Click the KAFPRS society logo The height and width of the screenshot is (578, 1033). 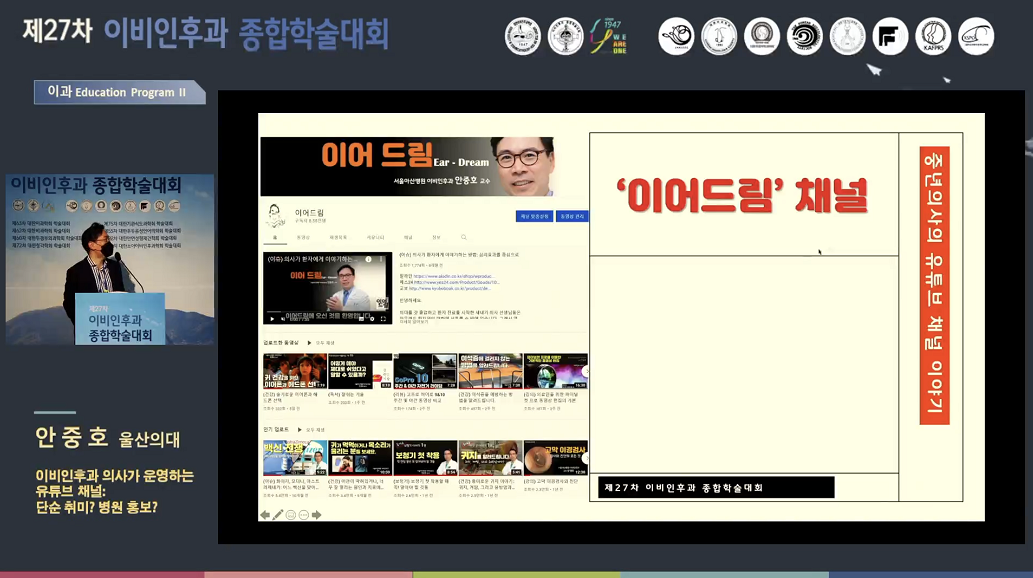pyautogui.click(x=933, y=37)
